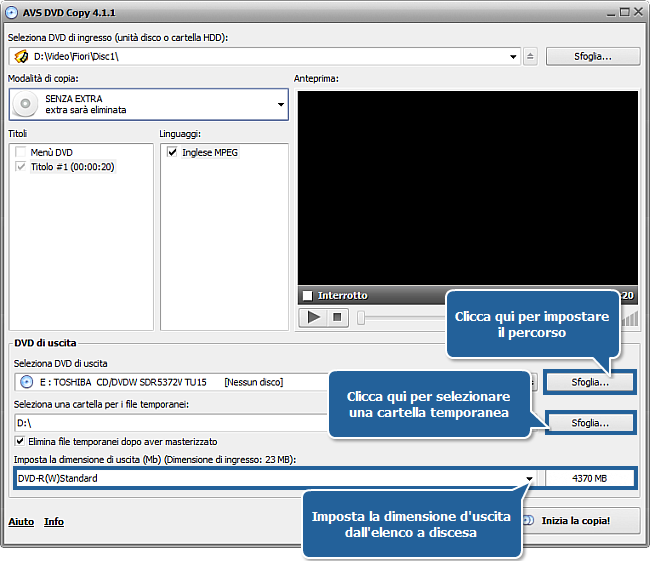Image resolution: width=650 pixels, height=561 pixels.
Task: Click the 4370 MB output size field
Action: [x=589, y=478]
